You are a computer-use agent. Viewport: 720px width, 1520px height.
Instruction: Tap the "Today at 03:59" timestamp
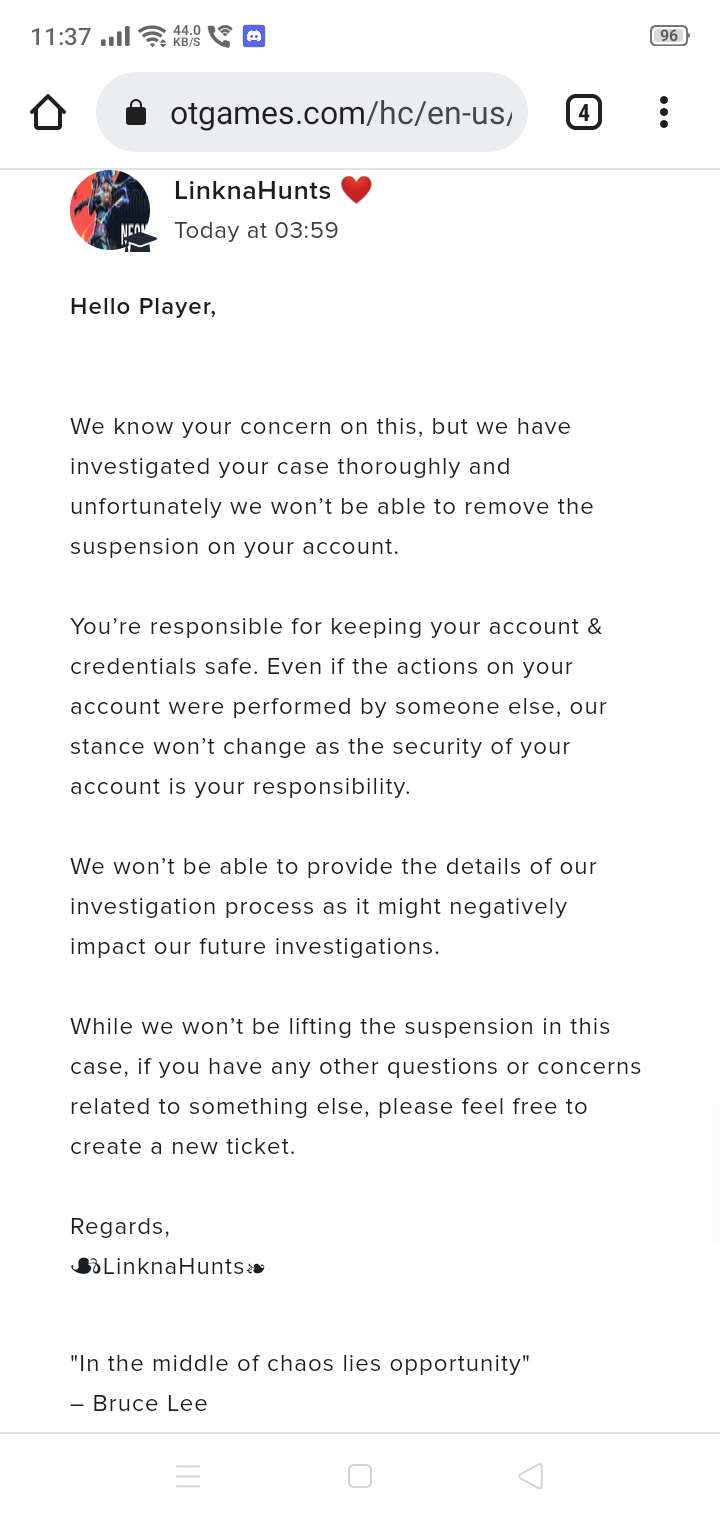click(x=256, y=230)
